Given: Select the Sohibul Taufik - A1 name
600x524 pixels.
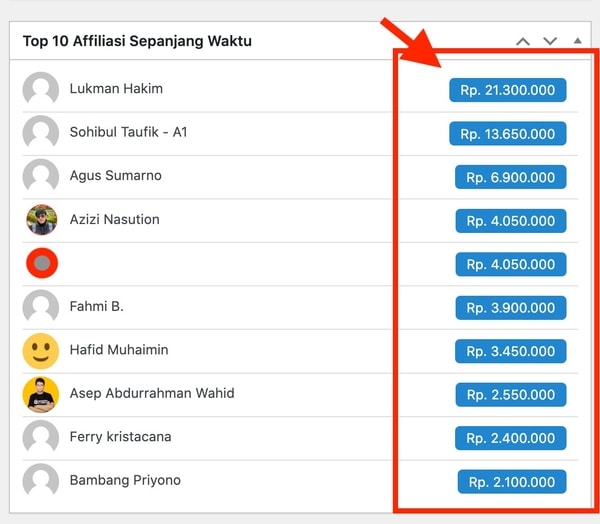Looking at the screenshot, I should [x=128, y=132].
